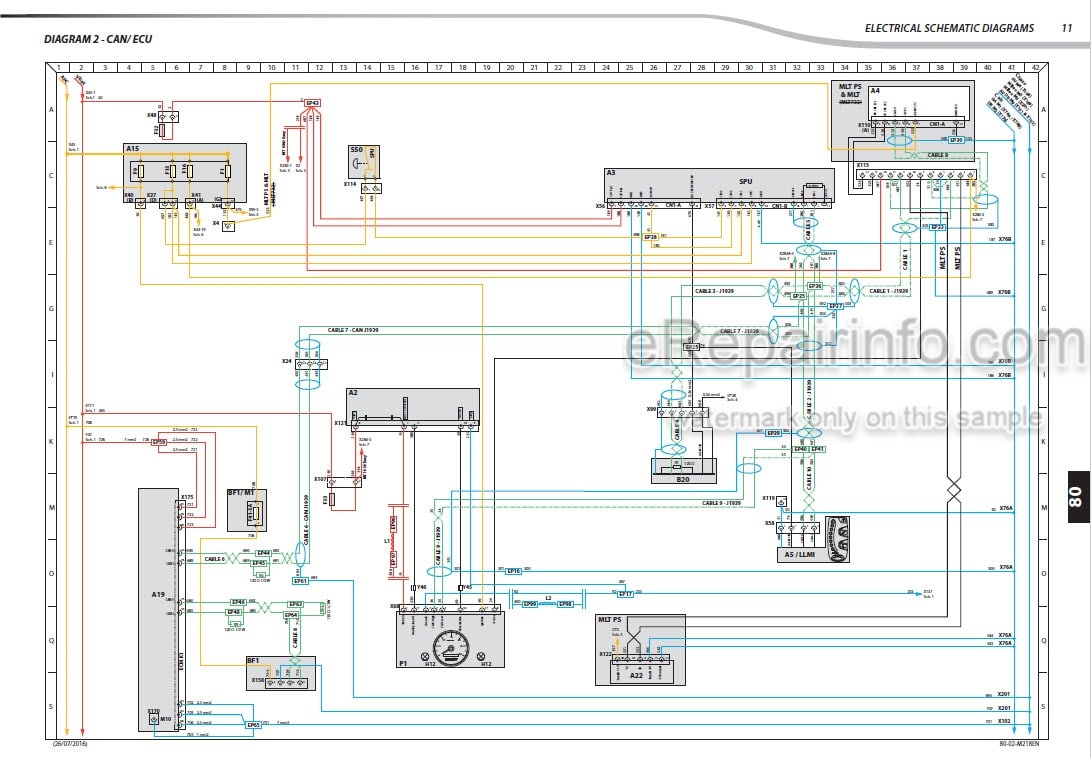This screenshot has width=1091, height=758.
Task: Click the EP42 splice label
Action: pos(312,103)
